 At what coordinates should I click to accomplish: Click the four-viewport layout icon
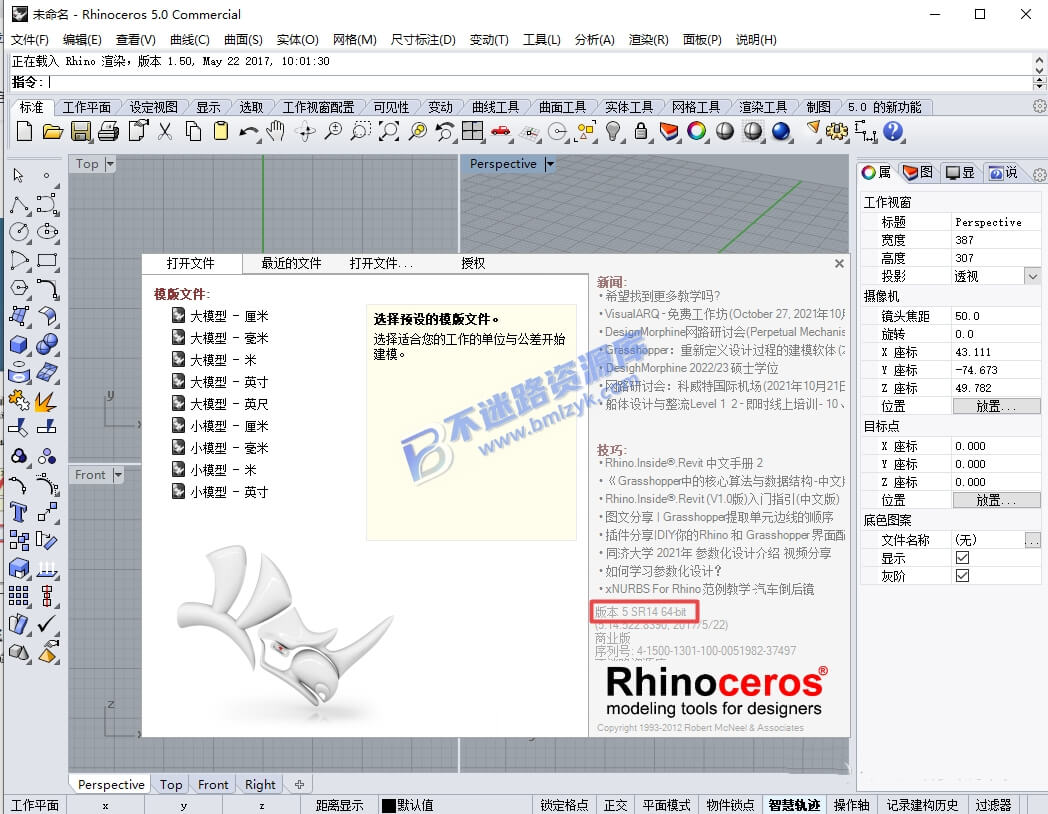pos(472,131)
